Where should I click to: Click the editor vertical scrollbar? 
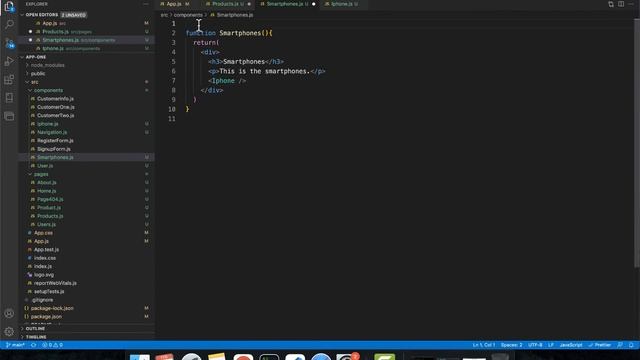(x=637, y=143)
